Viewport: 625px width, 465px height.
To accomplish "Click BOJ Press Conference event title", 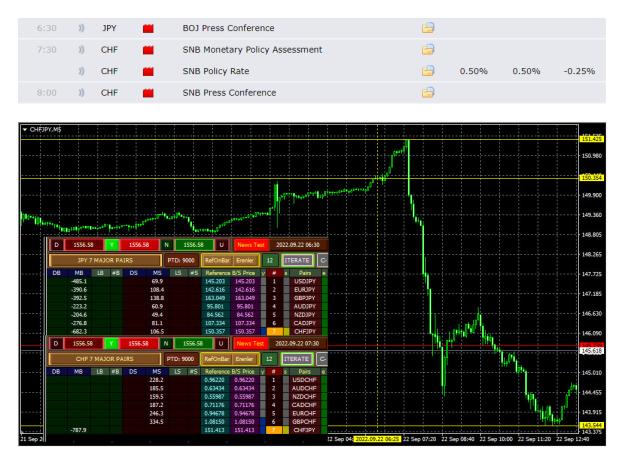I will (x=228, y=28).
